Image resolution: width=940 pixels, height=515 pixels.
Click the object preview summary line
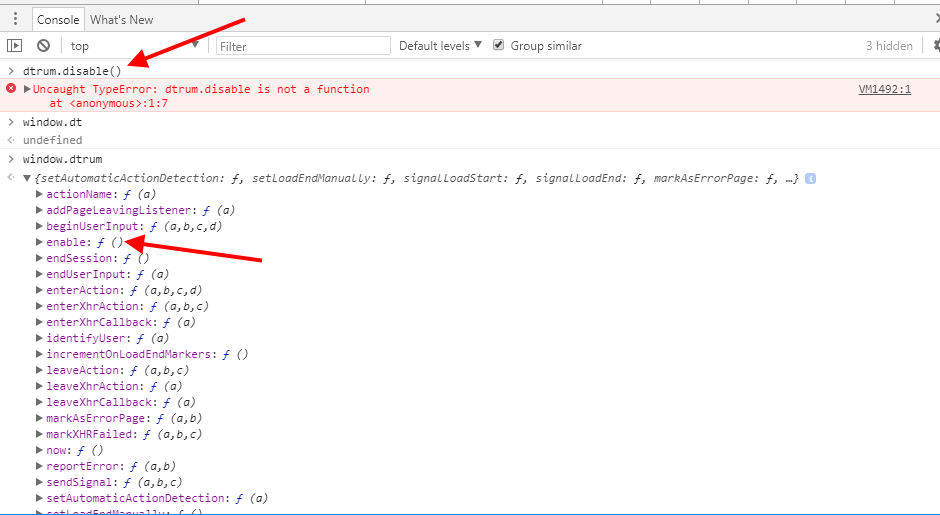pyautogui.click(x=417, y=178)
